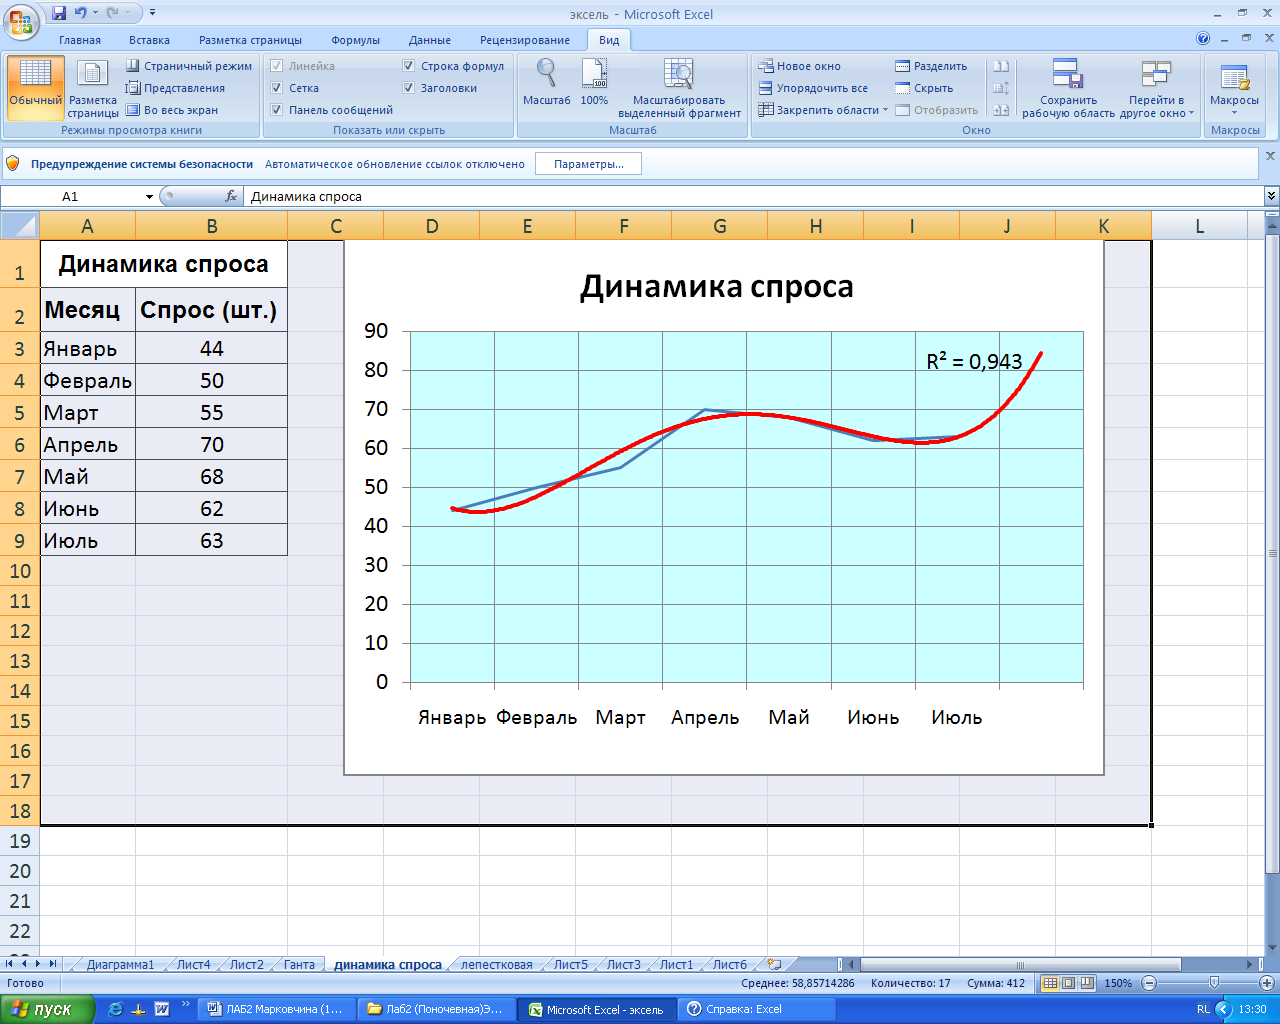The height and width of the screenshot is (1024, 1280).
Task: Open a new window (Новое окно)
Action: click(800, 66)
